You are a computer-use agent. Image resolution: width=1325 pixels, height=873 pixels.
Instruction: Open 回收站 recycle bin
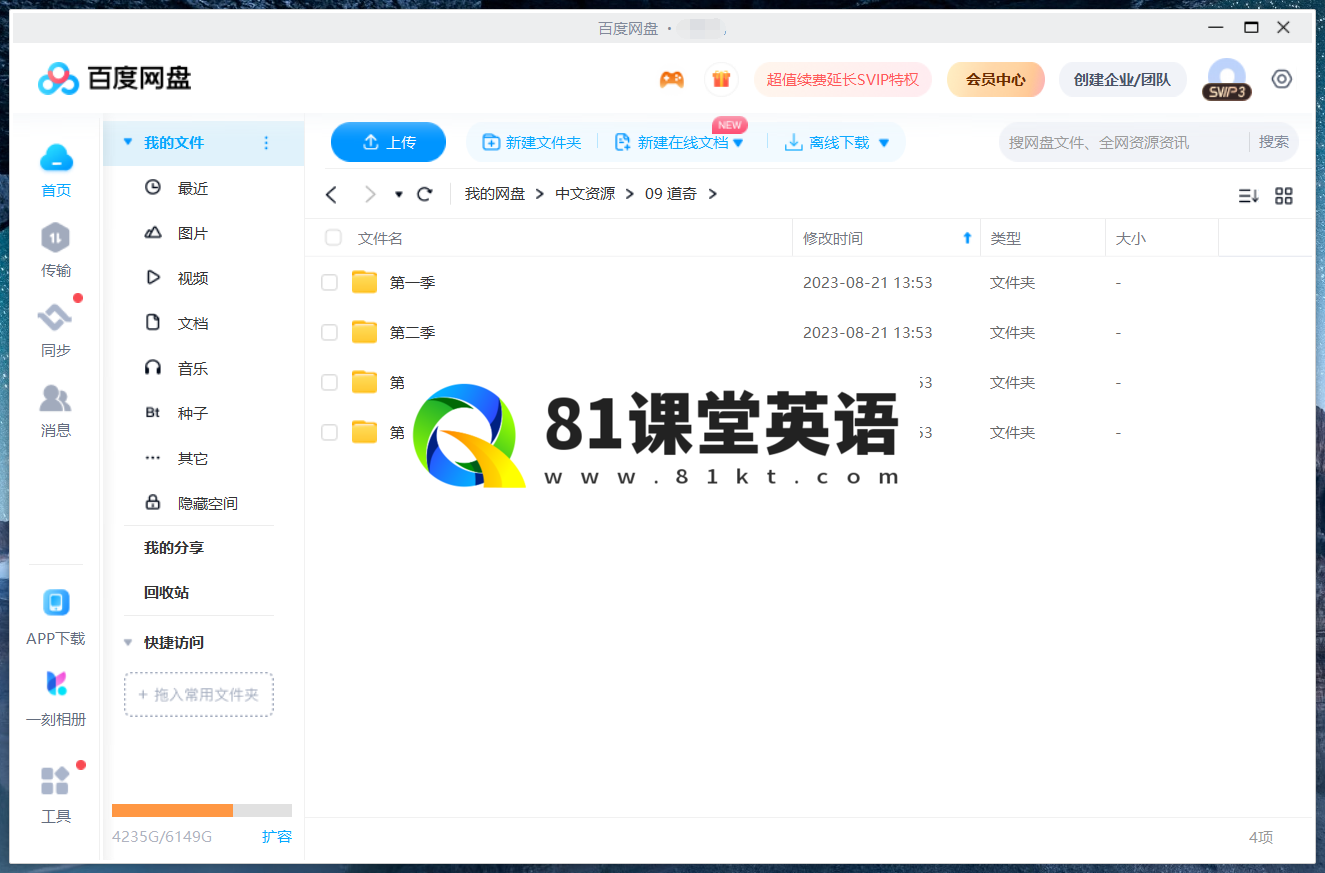[166, 593]
